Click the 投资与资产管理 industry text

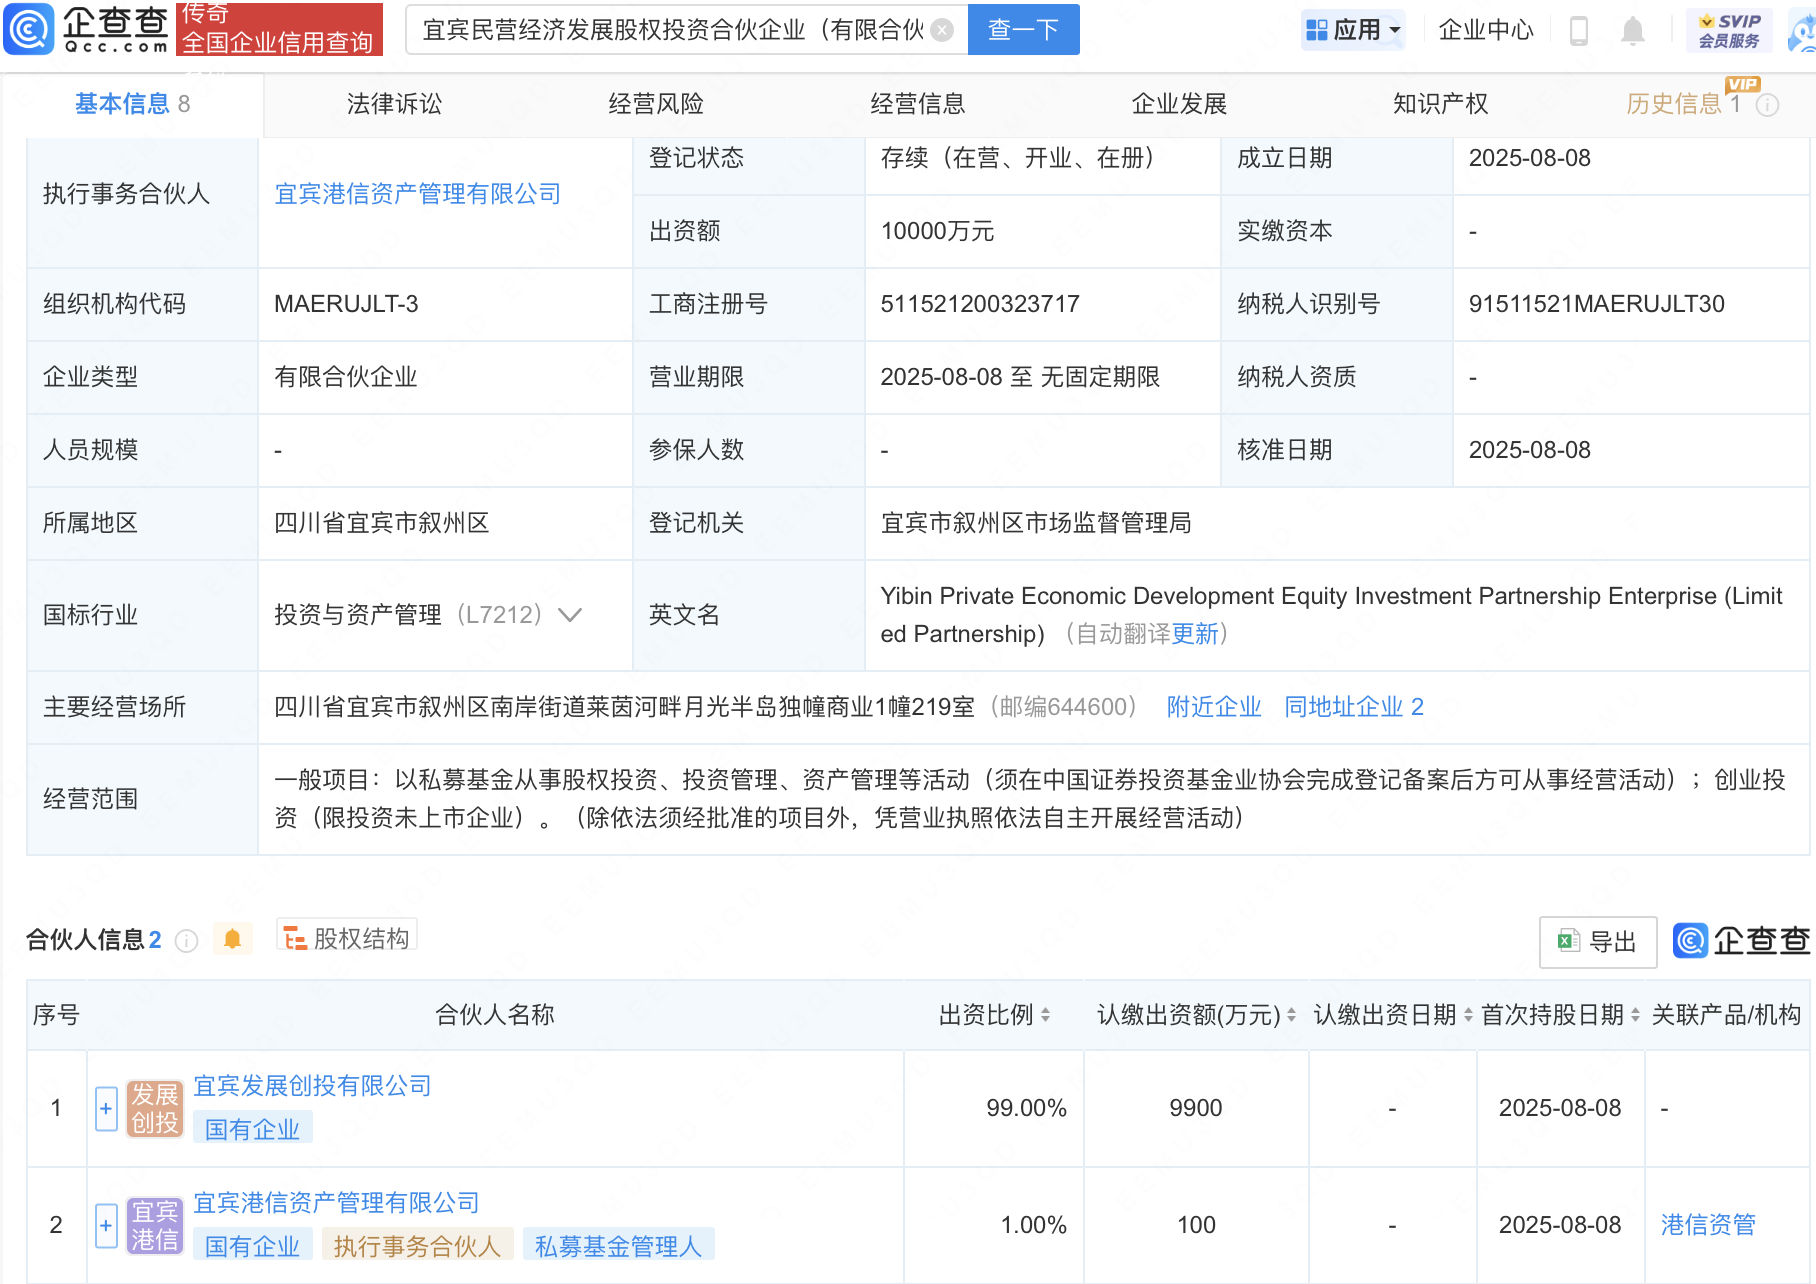point(358,615)
